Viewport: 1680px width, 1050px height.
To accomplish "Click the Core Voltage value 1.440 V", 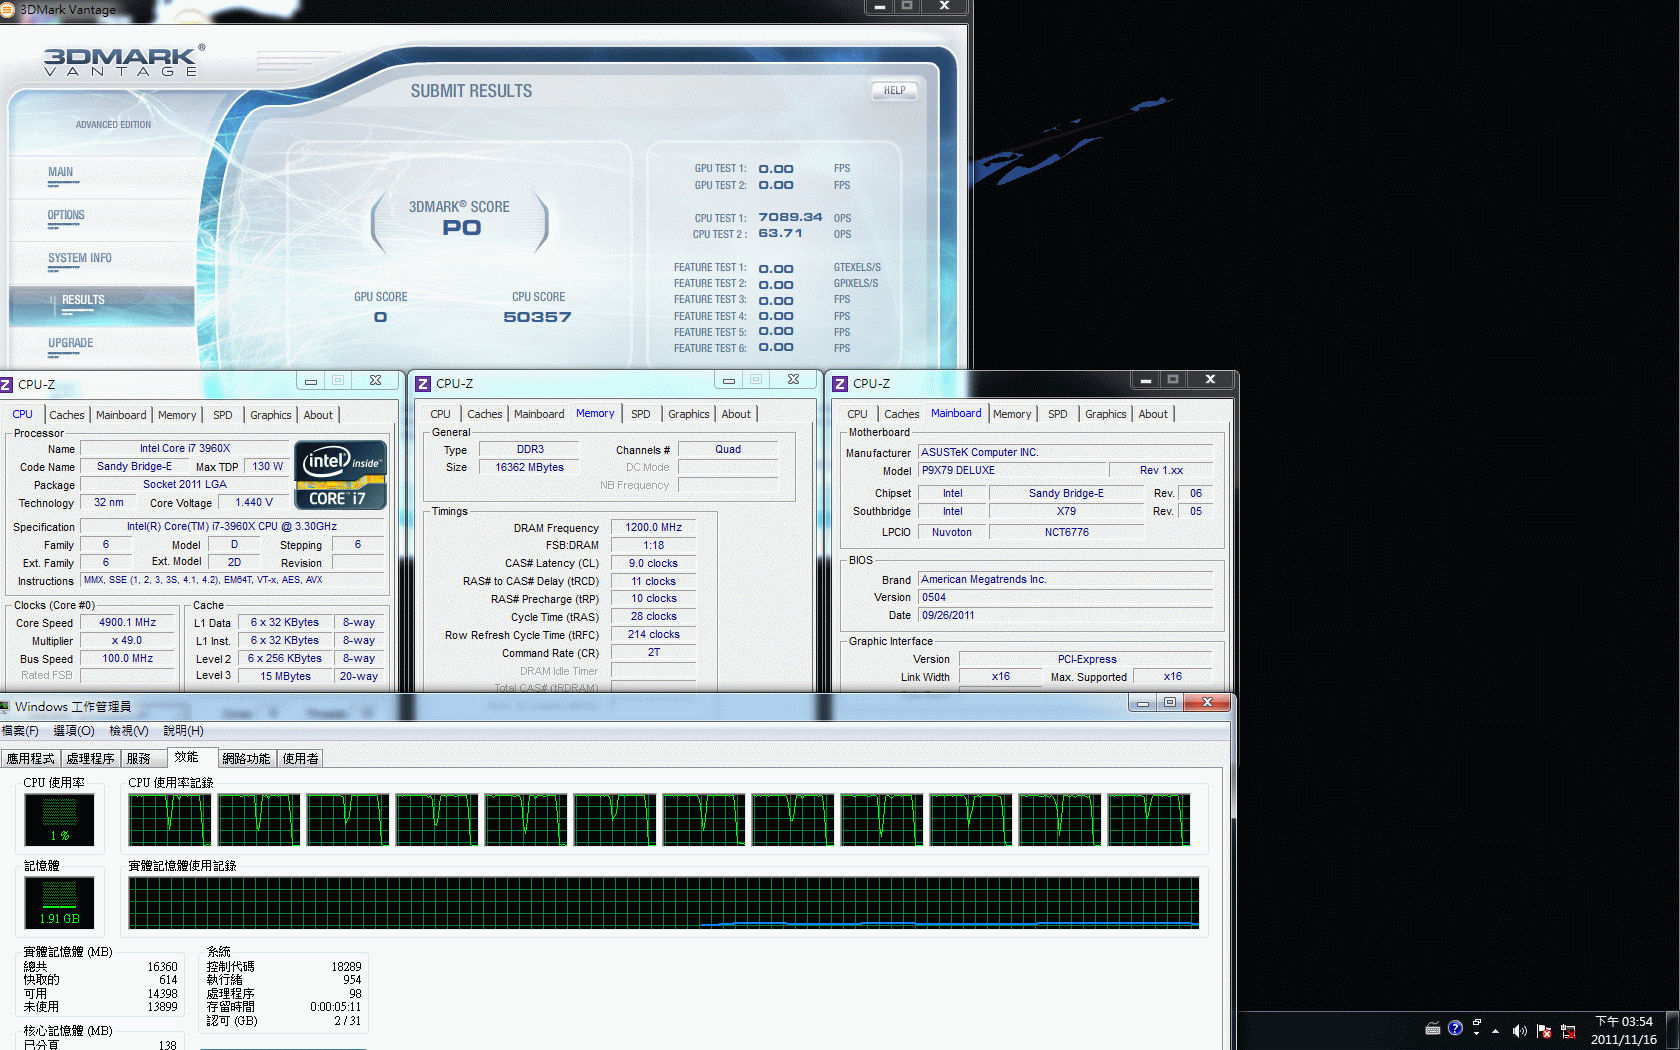I will coord(254,502).
